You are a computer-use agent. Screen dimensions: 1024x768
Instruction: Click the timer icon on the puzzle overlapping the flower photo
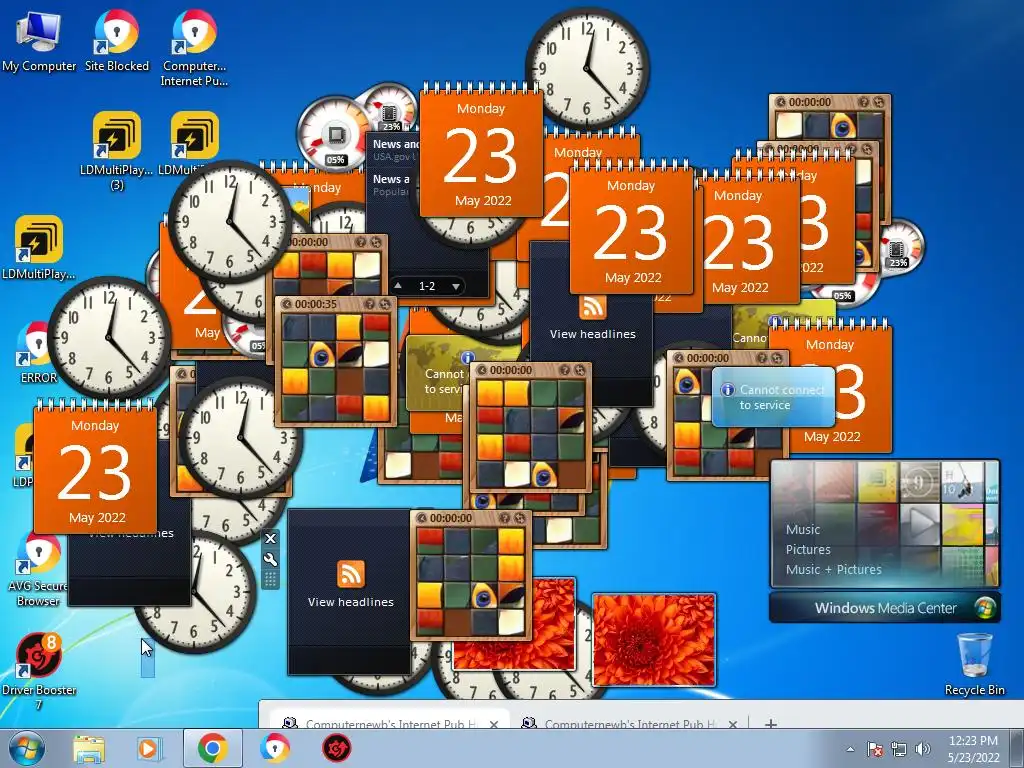[x=423, y=518]
